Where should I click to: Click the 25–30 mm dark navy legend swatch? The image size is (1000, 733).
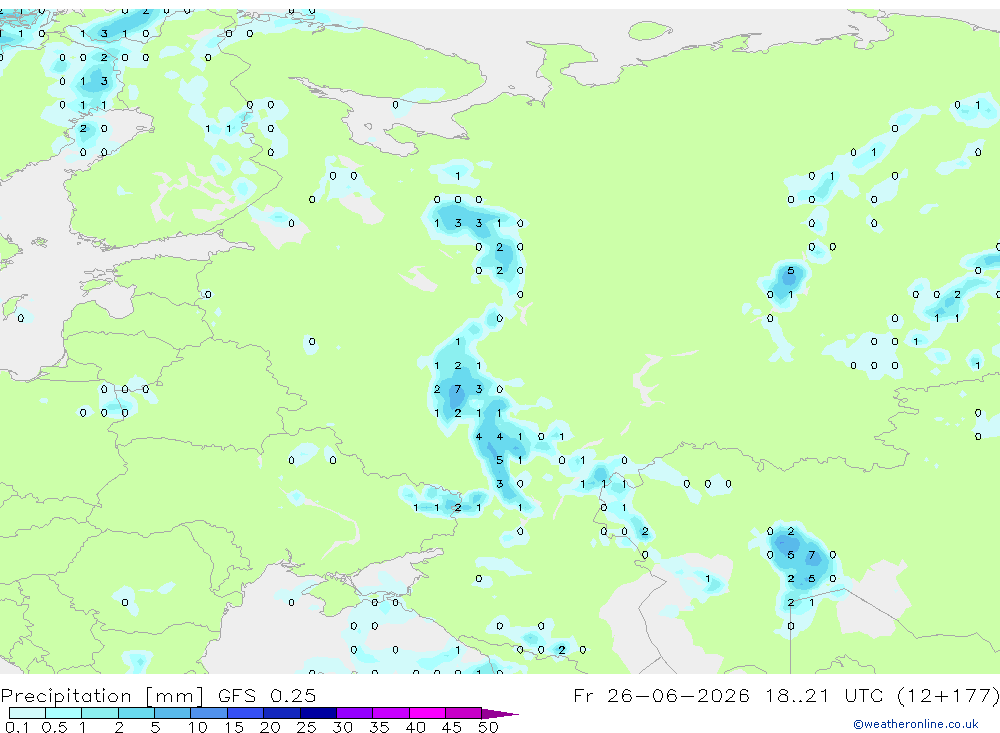coord(318,713)
